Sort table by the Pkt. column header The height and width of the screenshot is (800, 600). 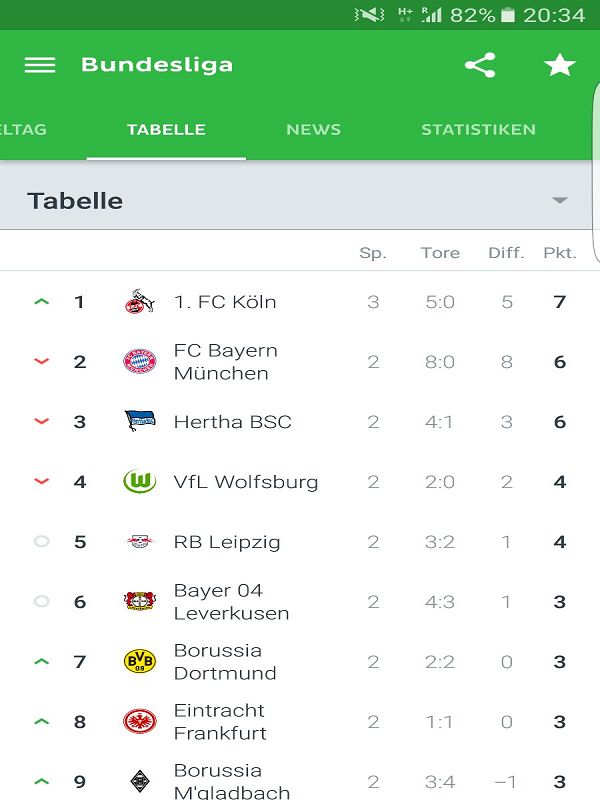click(x=560, y=253)
